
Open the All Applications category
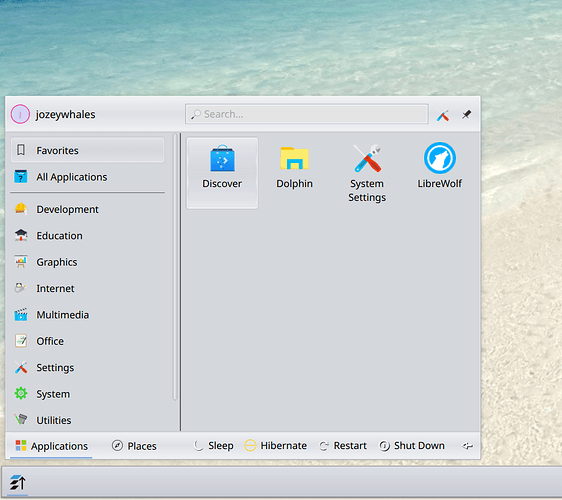(x=87, y=177)
